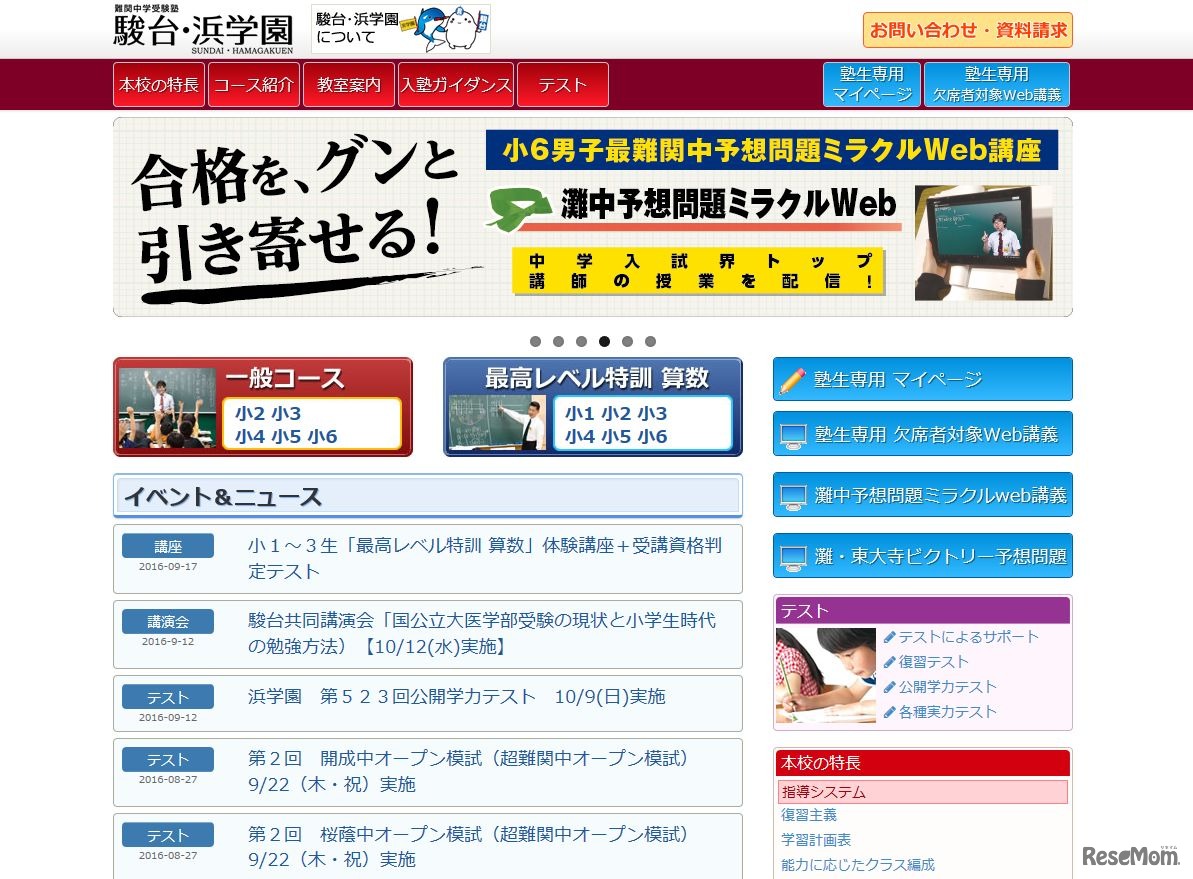Open 一般コース course card
The width and height of the screenshot is (1193, 879).
(x=263, y=407)
